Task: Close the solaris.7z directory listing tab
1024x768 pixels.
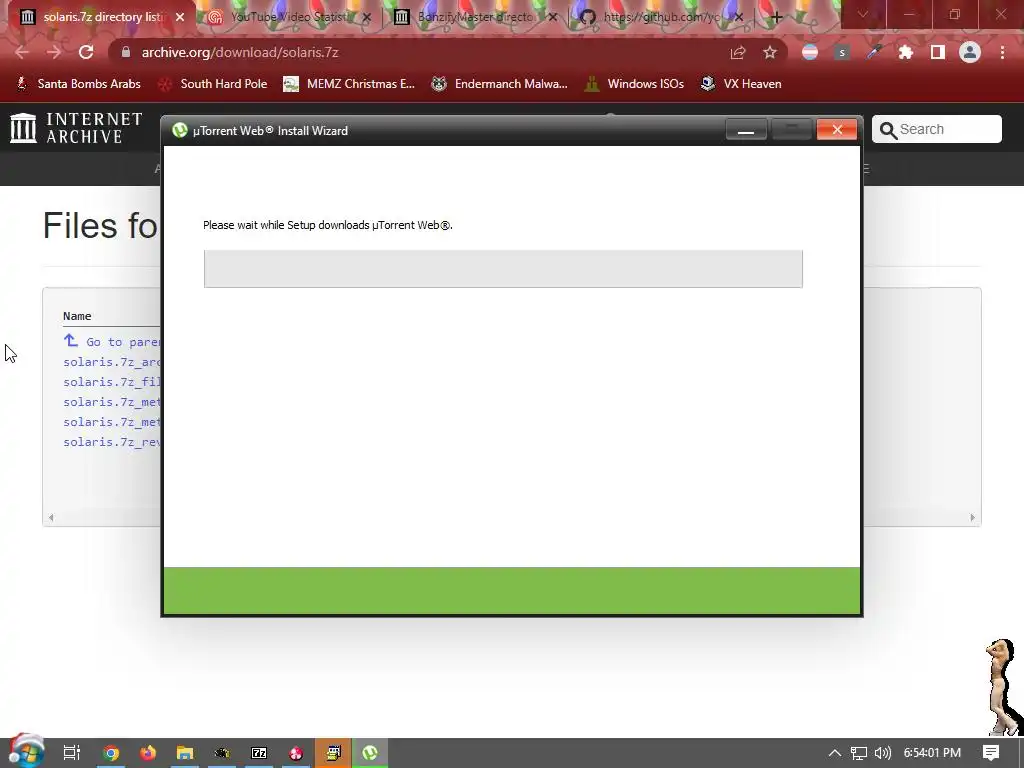Action: tap(180, 18)
